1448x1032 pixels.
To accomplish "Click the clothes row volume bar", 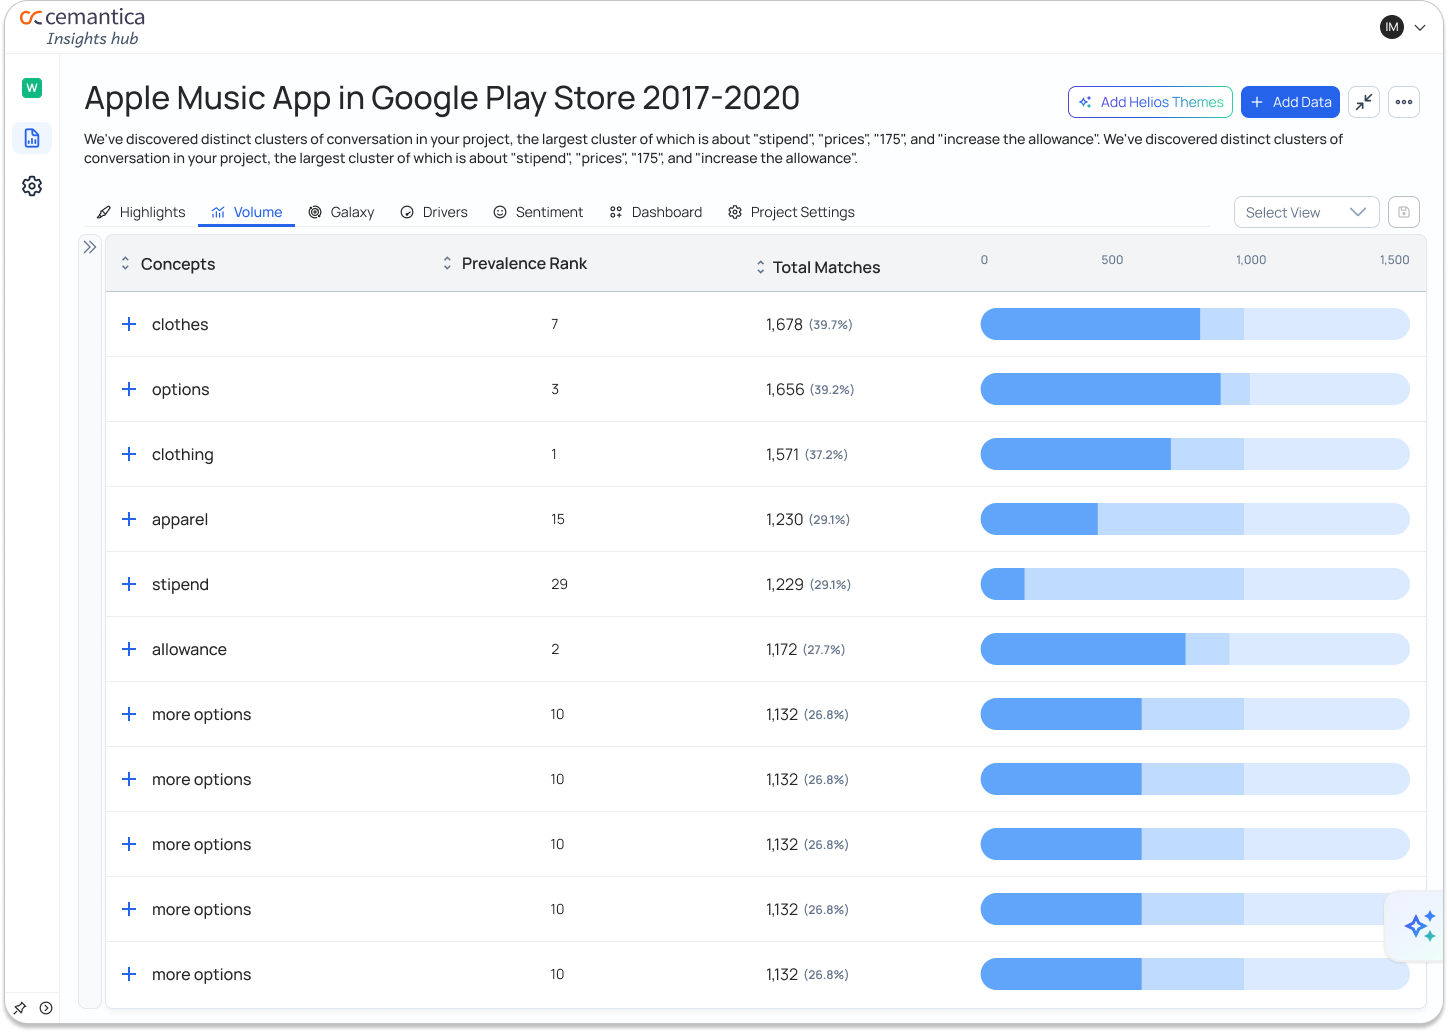I will (x=1195, y=324).
